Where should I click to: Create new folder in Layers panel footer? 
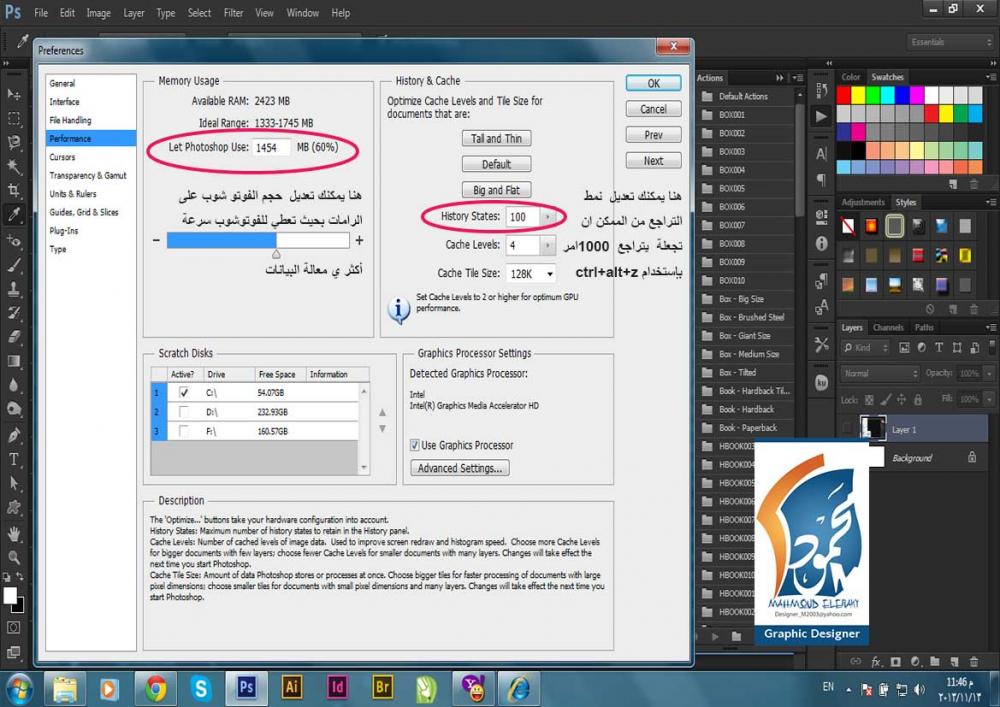click(x=935, y=661)
